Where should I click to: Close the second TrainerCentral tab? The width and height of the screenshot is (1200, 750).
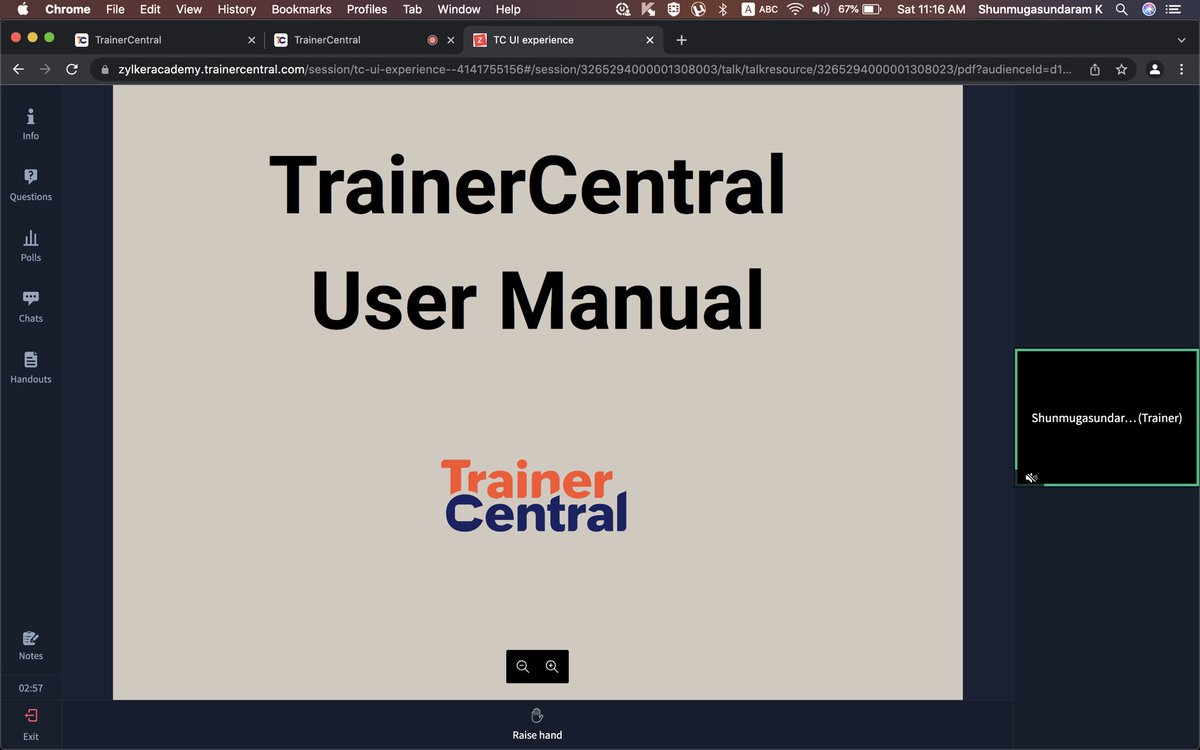coord(450,40)
